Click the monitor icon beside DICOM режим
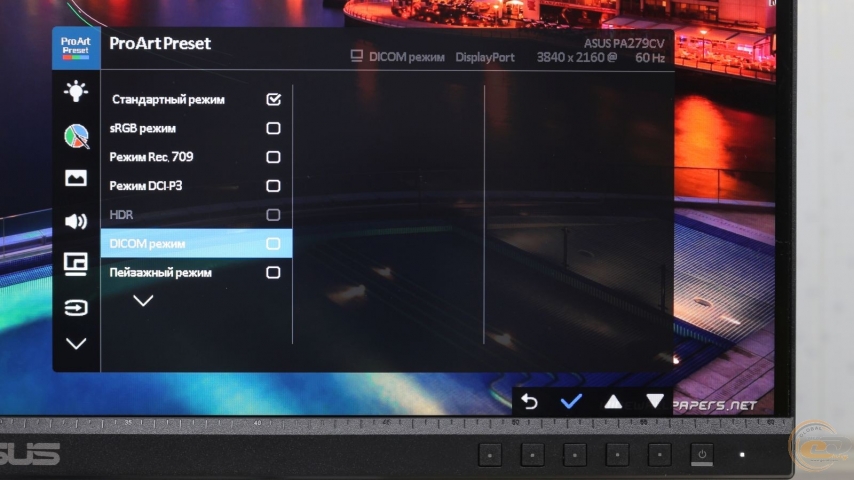 point(357,56)
